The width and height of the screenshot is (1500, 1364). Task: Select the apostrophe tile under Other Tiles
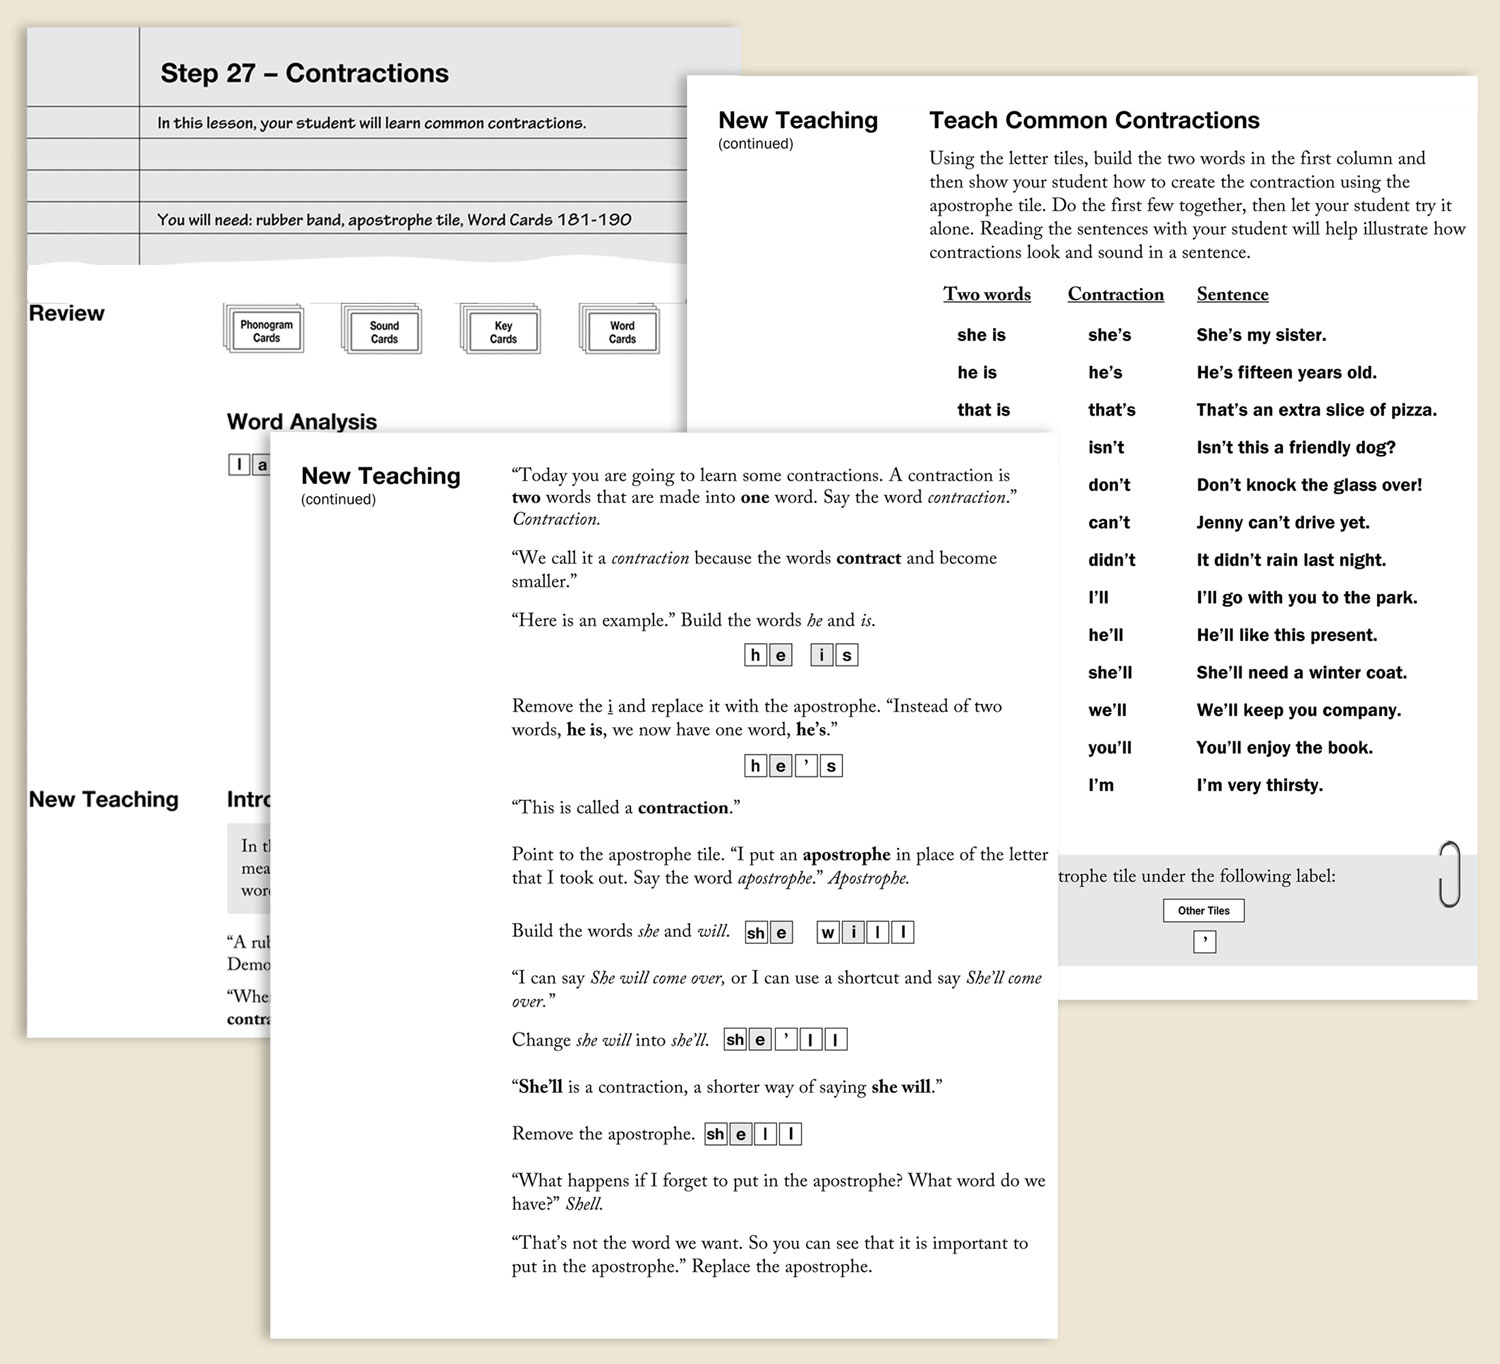(x=1204, y=941)
